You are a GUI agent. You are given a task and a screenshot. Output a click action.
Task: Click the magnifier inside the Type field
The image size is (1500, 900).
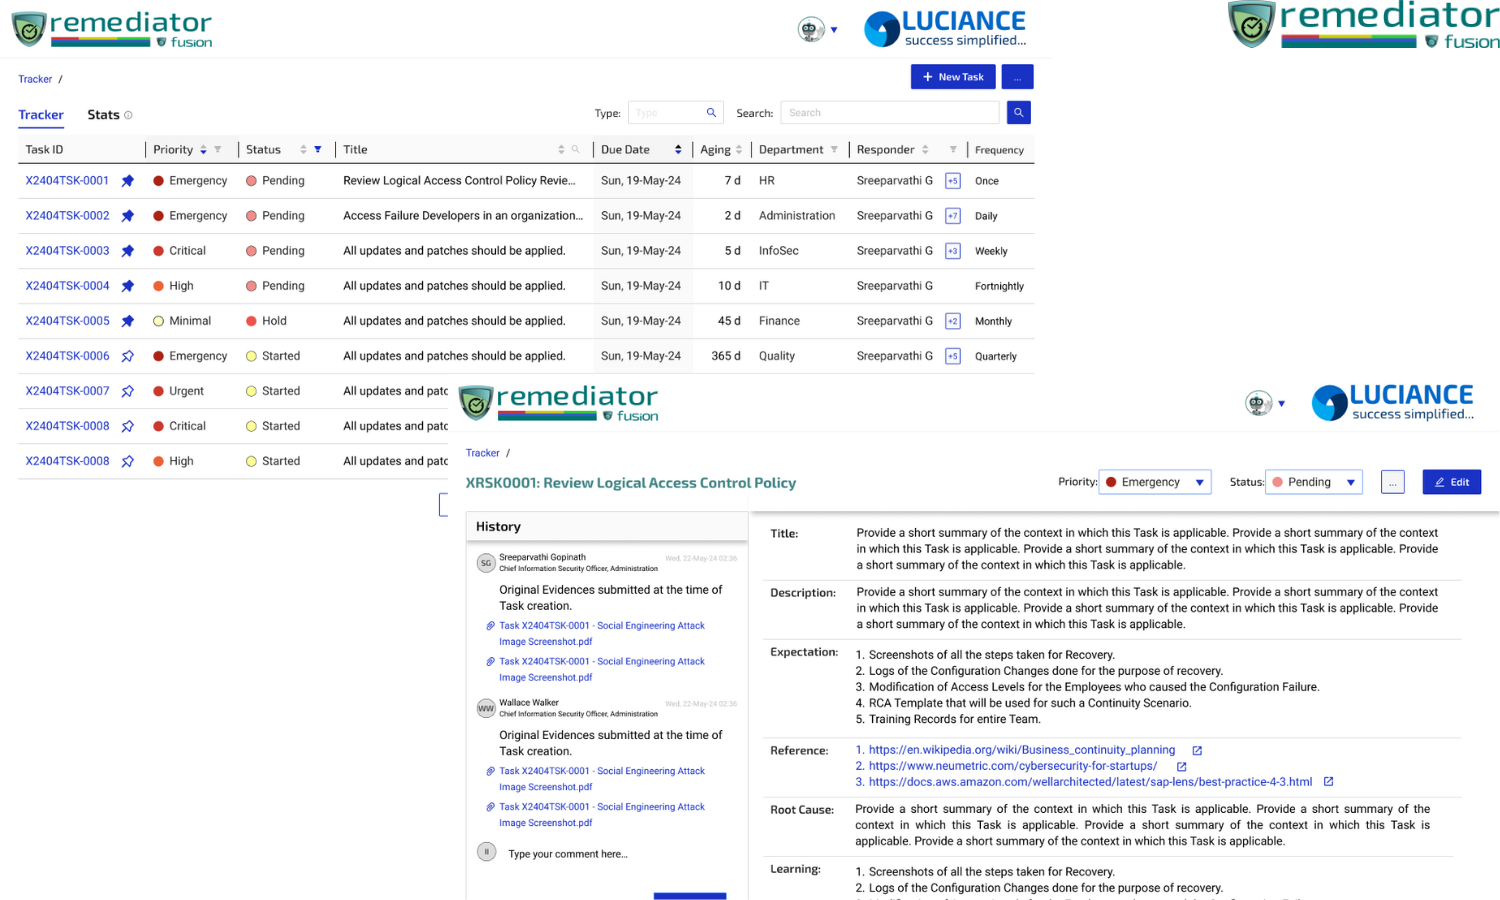tap(711, 112)
